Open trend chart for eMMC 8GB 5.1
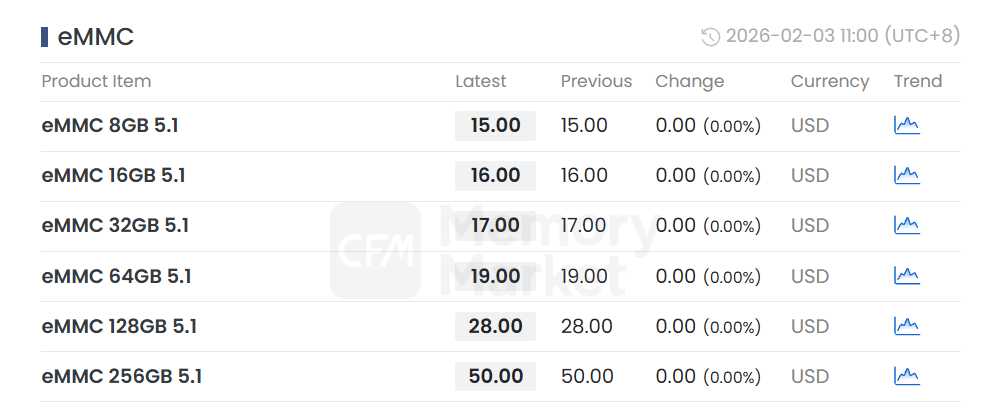Screen dimensions: 995x415 (906, 125)
